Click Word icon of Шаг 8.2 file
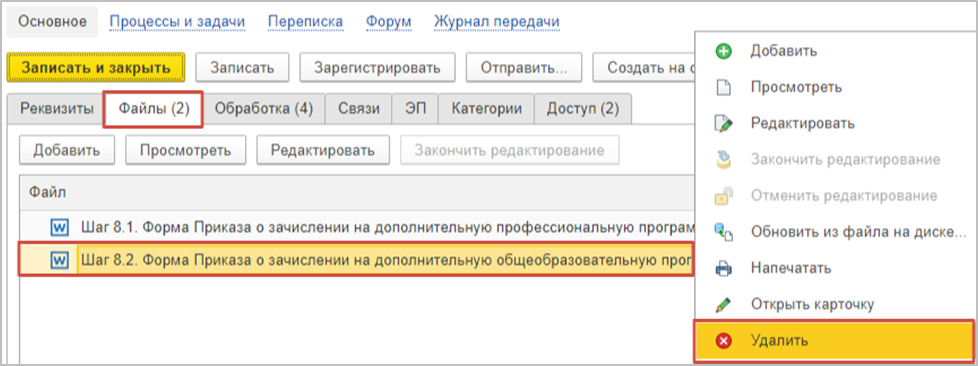This screenshot has width=978, height=366. click(59, 259)
